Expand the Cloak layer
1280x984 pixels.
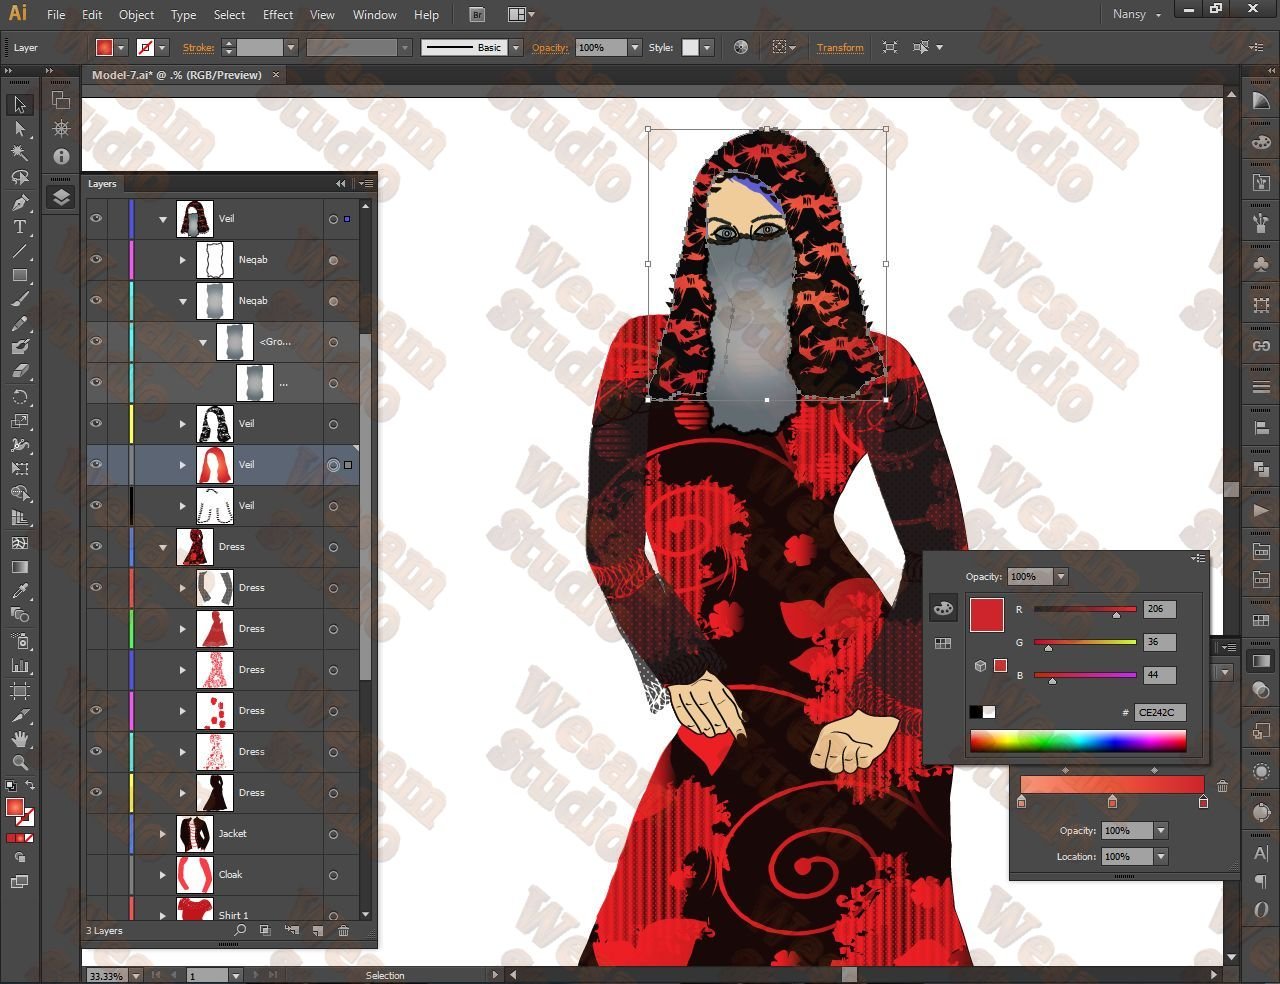click(163, 875)
